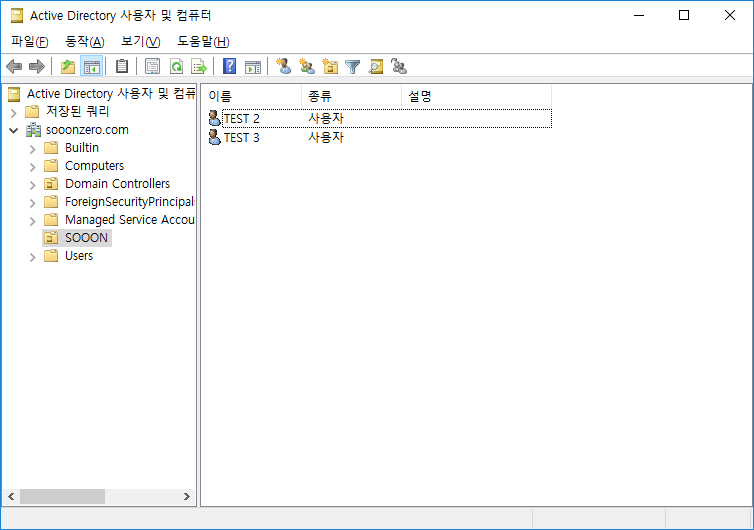Viewport: 754px width, 530px height.
Task: Click 사용자 type cell for TEST 3
Action: [x=326, y=137]
